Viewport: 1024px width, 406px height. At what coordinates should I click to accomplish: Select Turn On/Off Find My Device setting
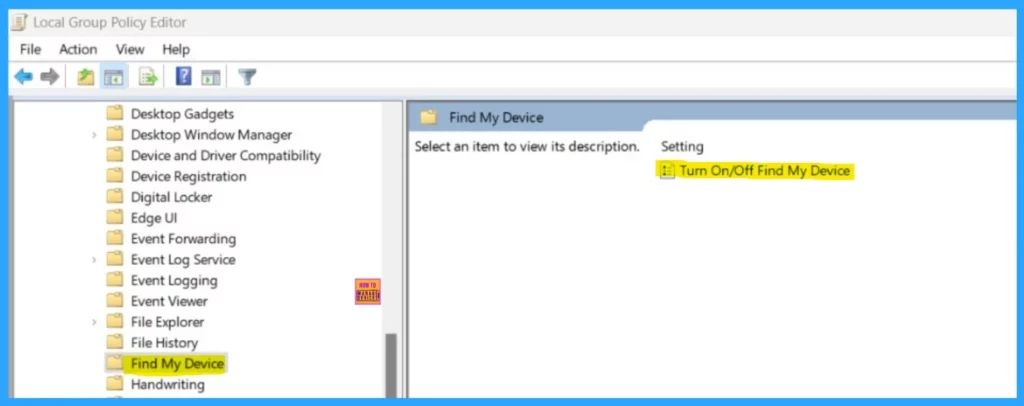(764, 171)
